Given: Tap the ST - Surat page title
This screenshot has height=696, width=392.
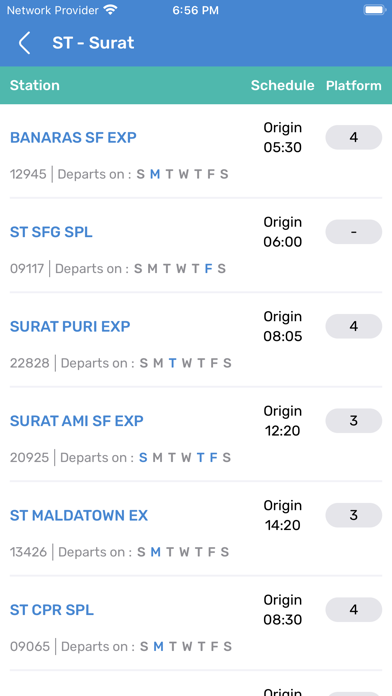Looking at the screenshot, I should pos(93,43).
